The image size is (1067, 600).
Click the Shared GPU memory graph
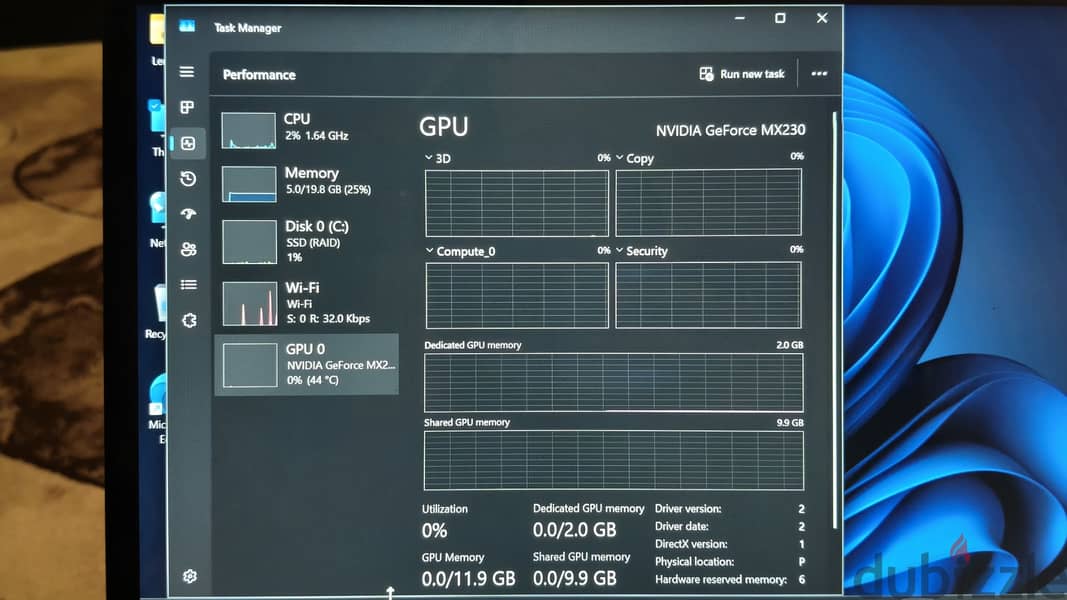(614, 460)
